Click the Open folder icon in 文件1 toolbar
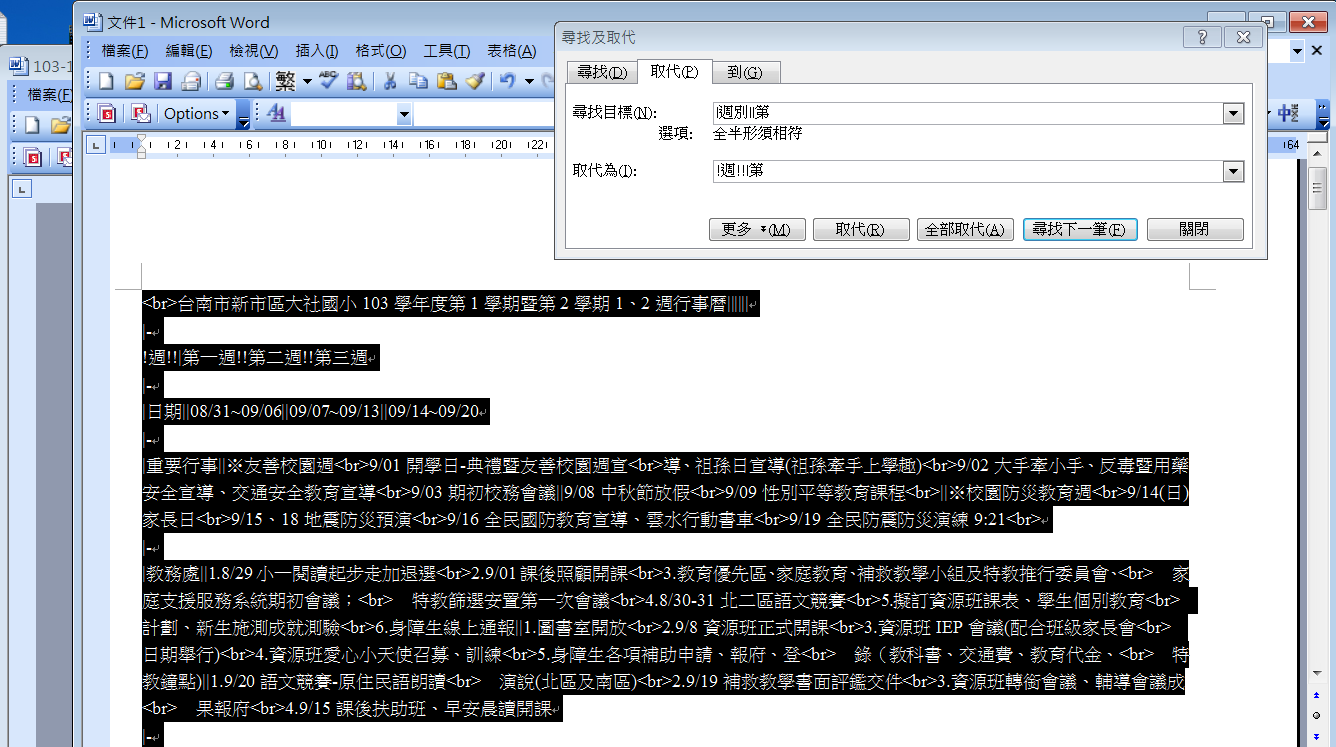This screenshot has width=1336, height=747. (x=134, y=81)
